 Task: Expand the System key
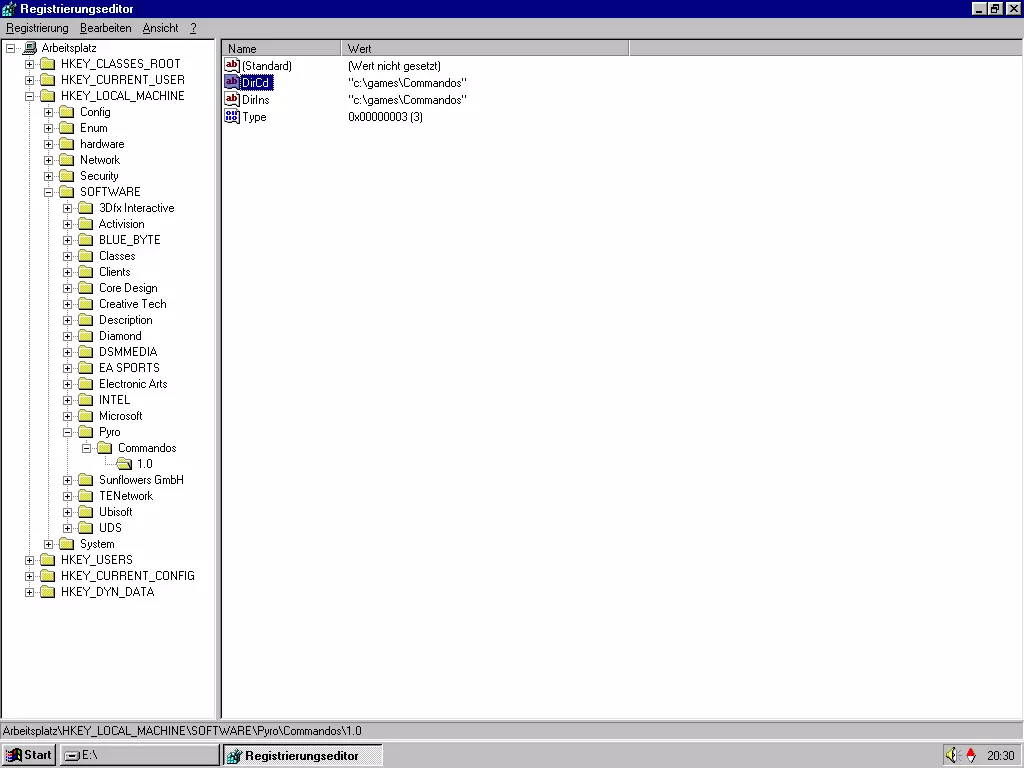tap(48, 544)
